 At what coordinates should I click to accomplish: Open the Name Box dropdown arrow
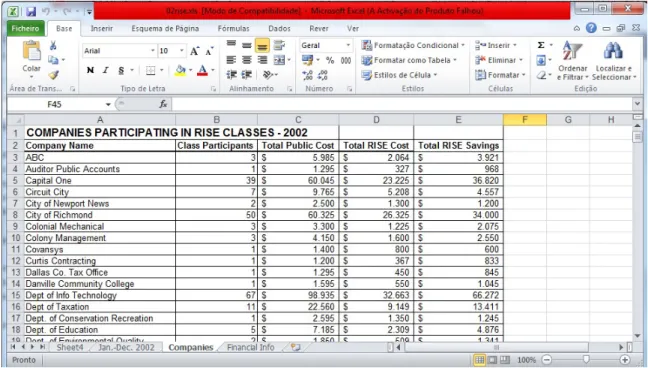click(x=108, y=105)
